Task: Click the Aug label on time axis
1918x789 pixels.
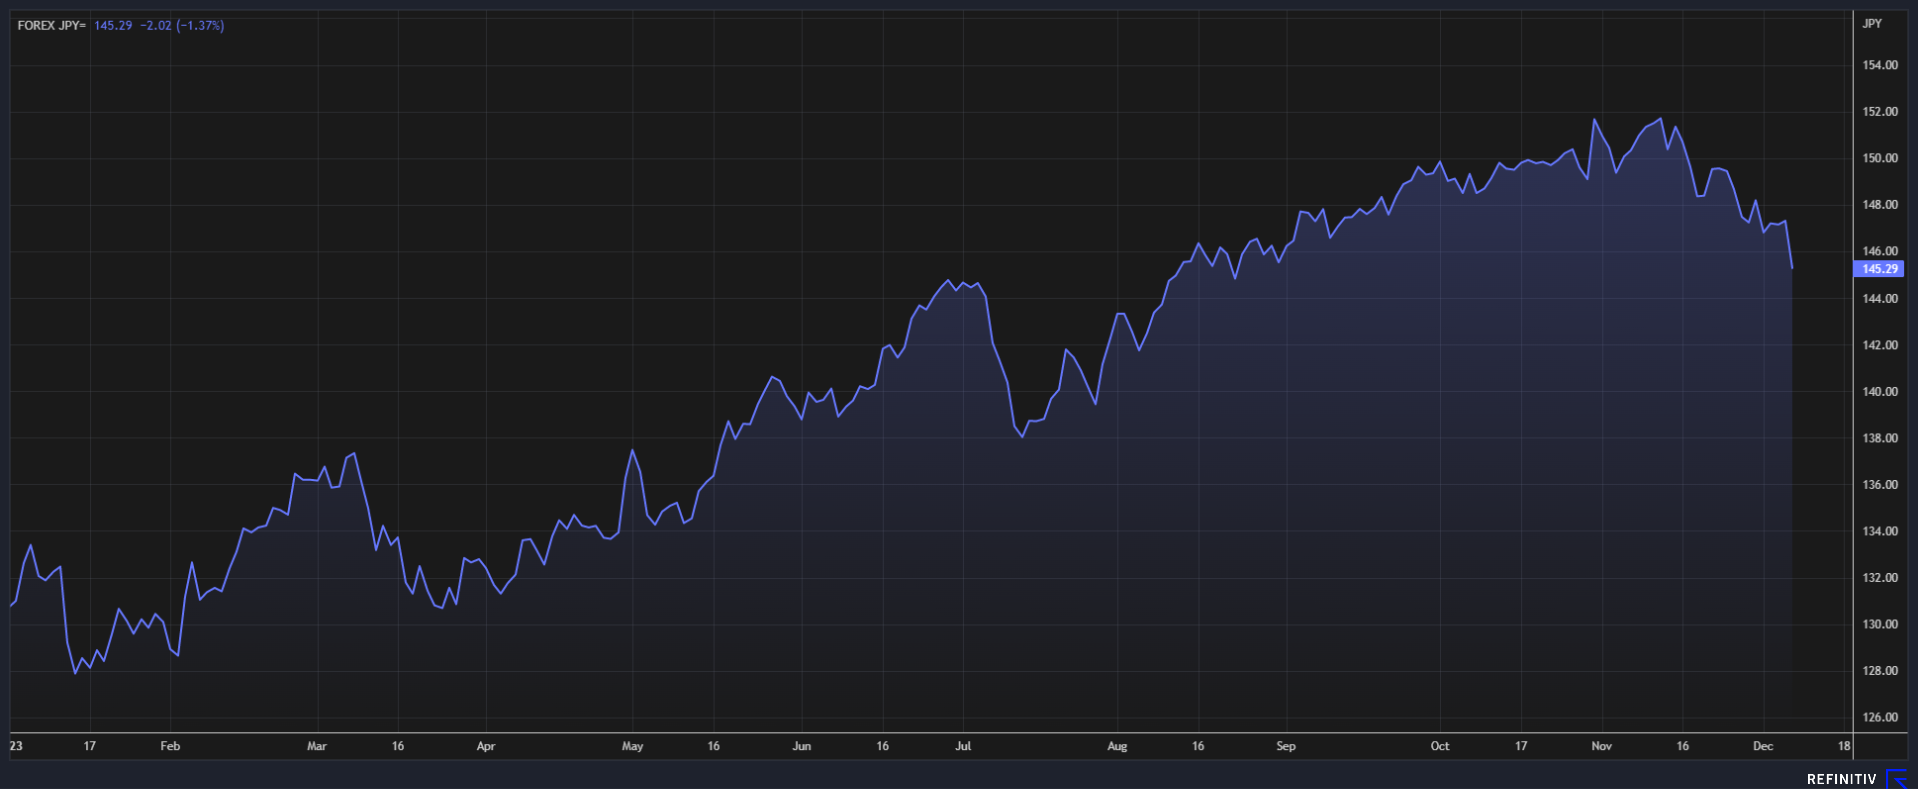Action: tap(1117, 746)
